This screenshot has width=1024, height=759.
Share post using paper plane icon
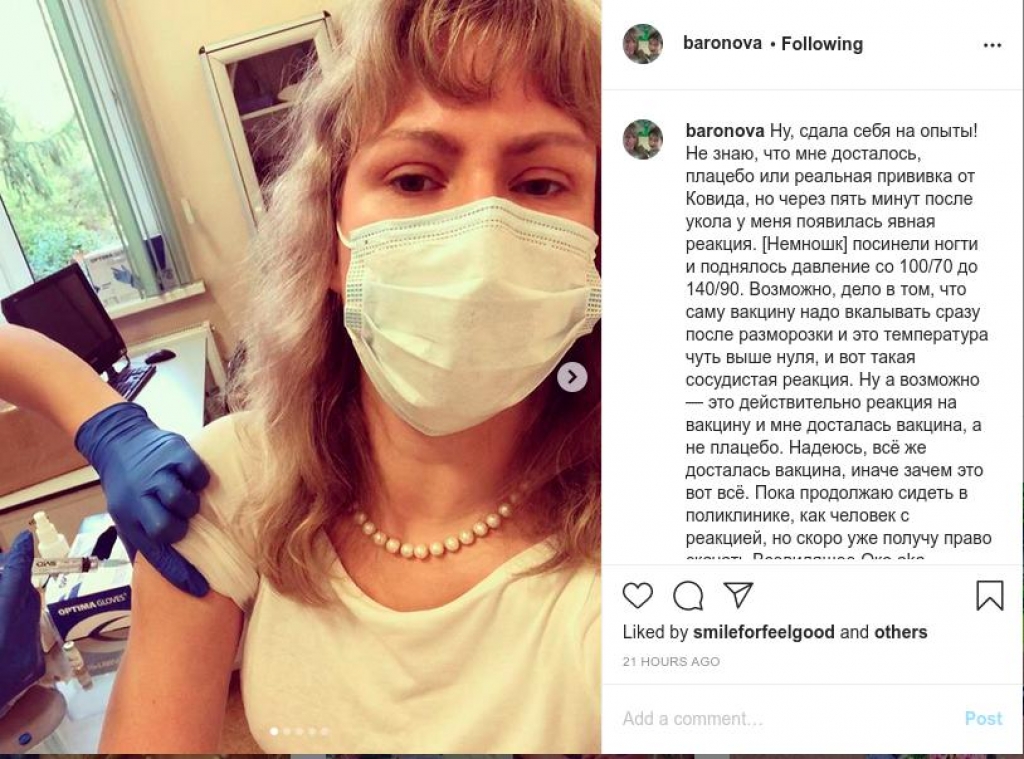[739, 595]
